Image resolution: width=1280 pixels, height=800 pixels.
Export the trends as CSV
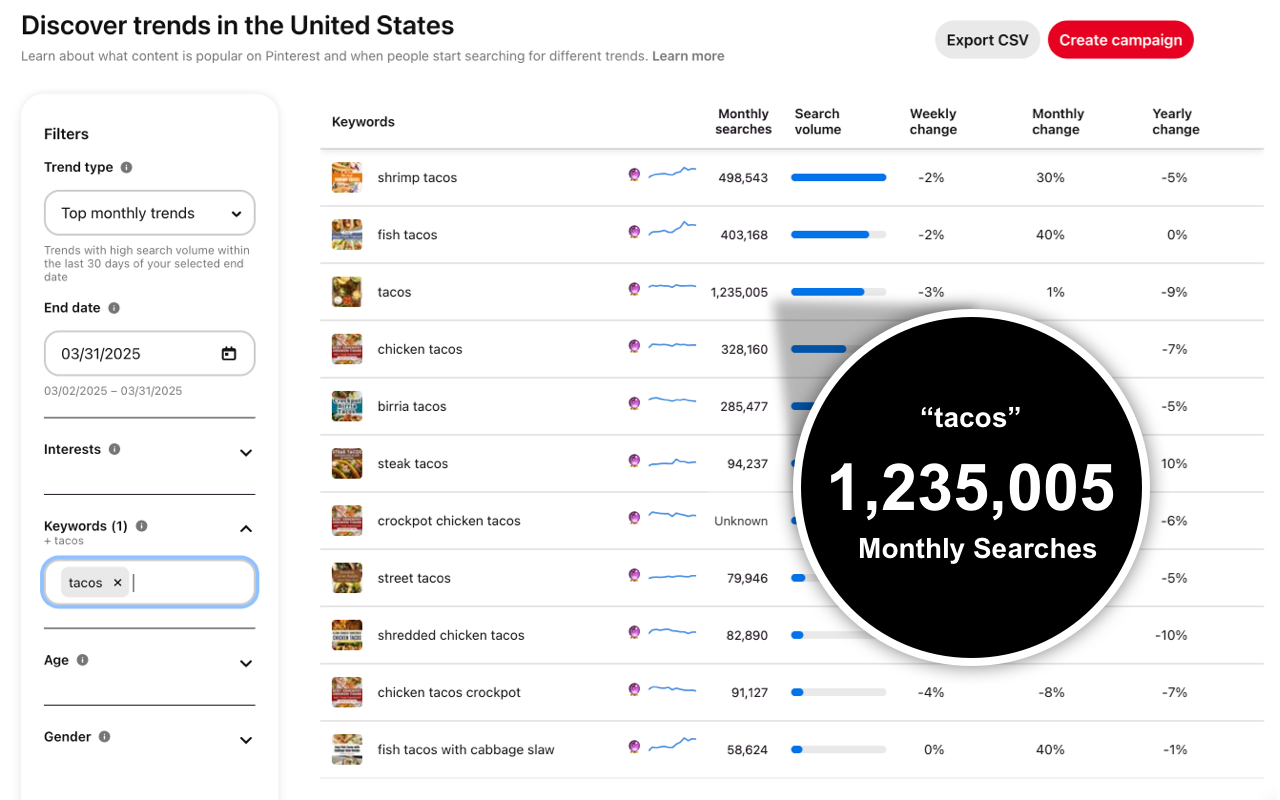[x=987, y=39]
